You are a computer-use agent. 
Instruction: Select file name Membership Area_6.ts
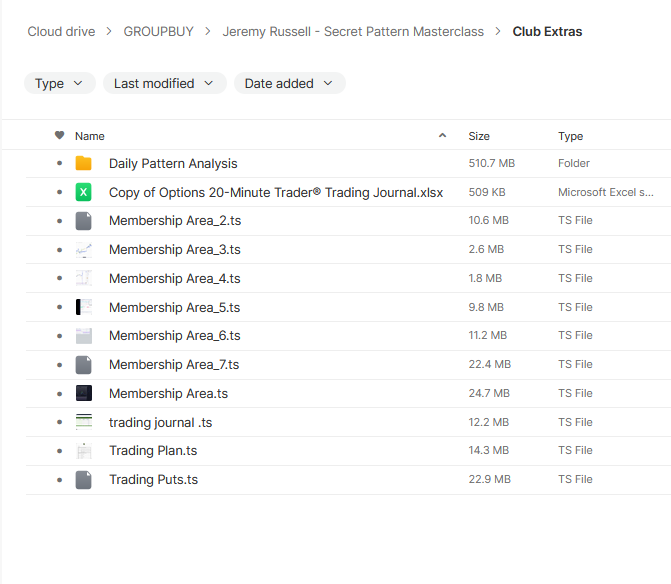[175, 336]
